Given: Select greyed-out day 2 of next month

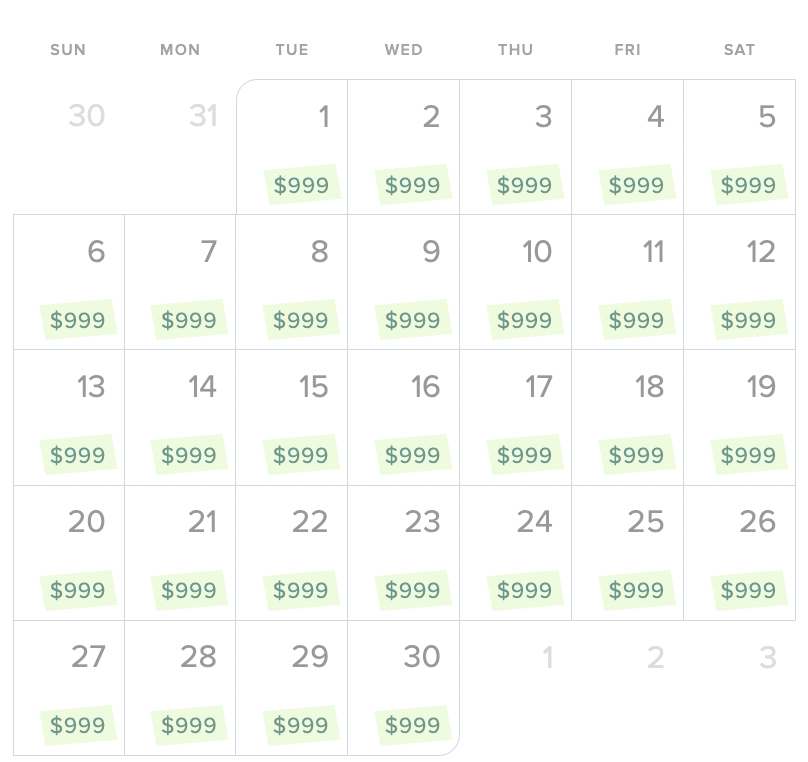Looking at the screenshot, I should [655, 657].
